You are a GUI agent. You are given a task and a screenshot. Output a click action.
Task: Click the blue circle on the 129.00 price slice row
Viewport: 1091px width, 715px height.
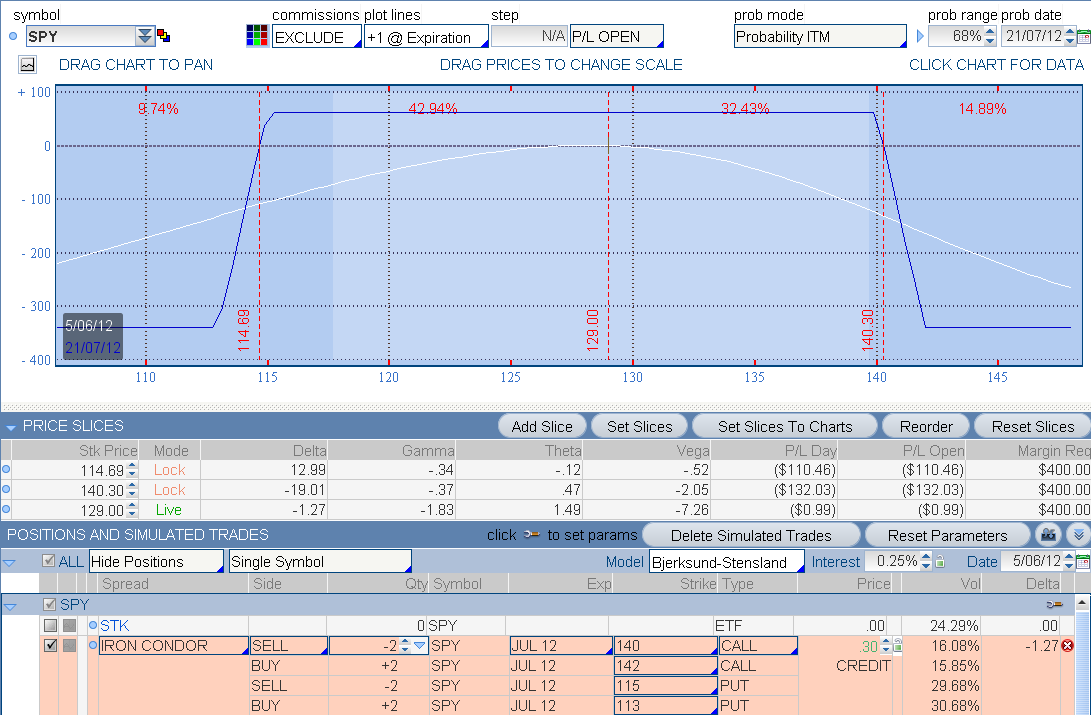[6, 509]
